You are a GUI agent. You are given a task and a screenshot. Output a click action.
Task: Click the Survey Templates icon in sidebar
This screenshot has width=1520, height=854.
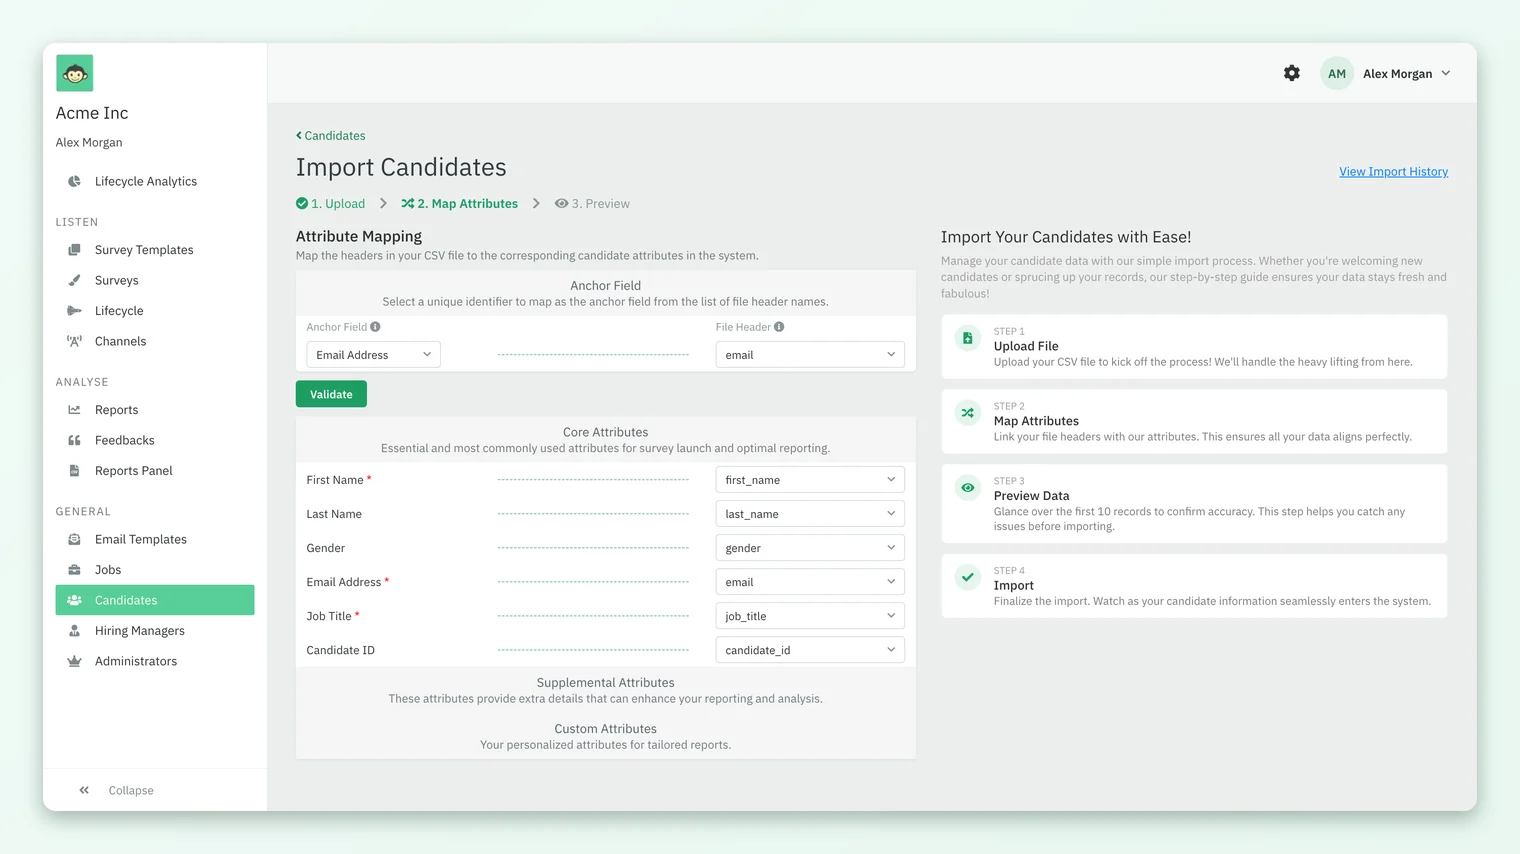(x=74, y=250)
